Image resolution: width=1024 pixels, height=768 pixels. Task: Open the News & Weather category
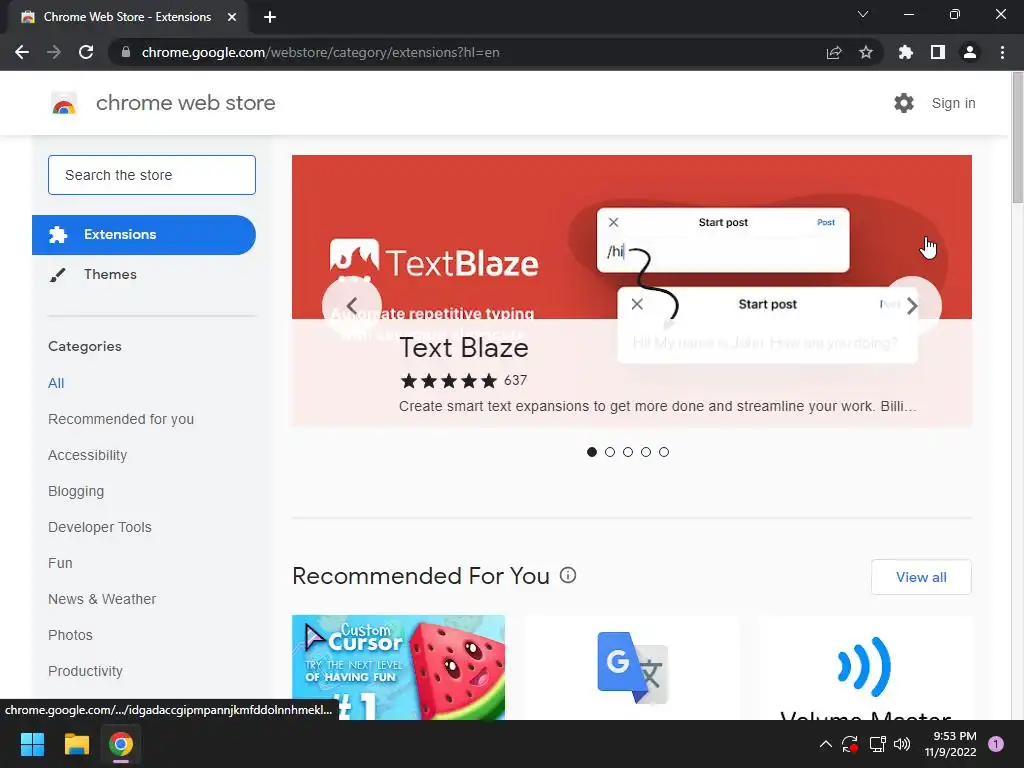coord(102,599)
